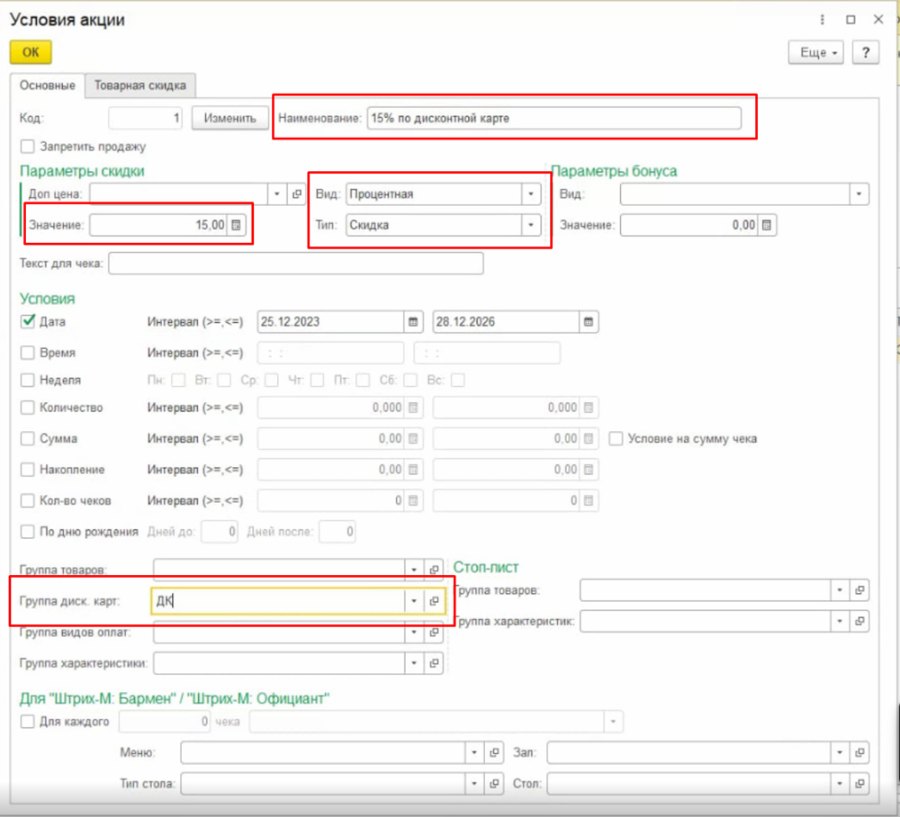Tick the Сумма condition checkbox
Viewport: 900px width, 817px height.
tap(27, 439)
